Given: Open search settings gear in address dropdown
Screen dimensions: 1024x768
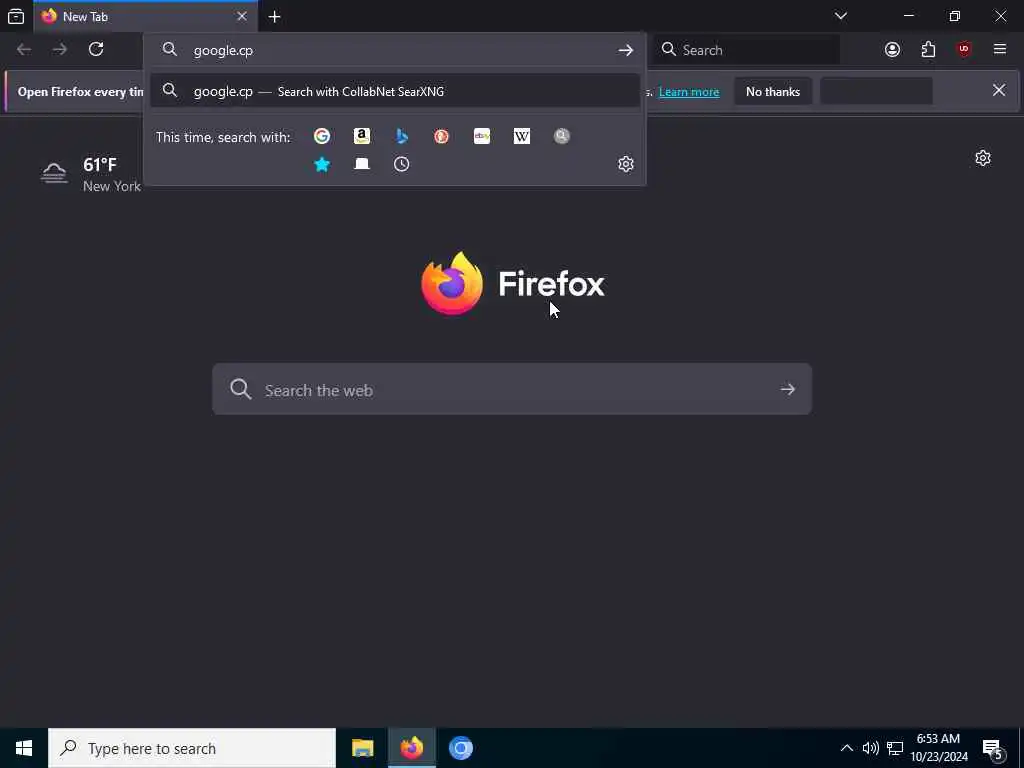Looking at the screenshot, I should point(626,164).
